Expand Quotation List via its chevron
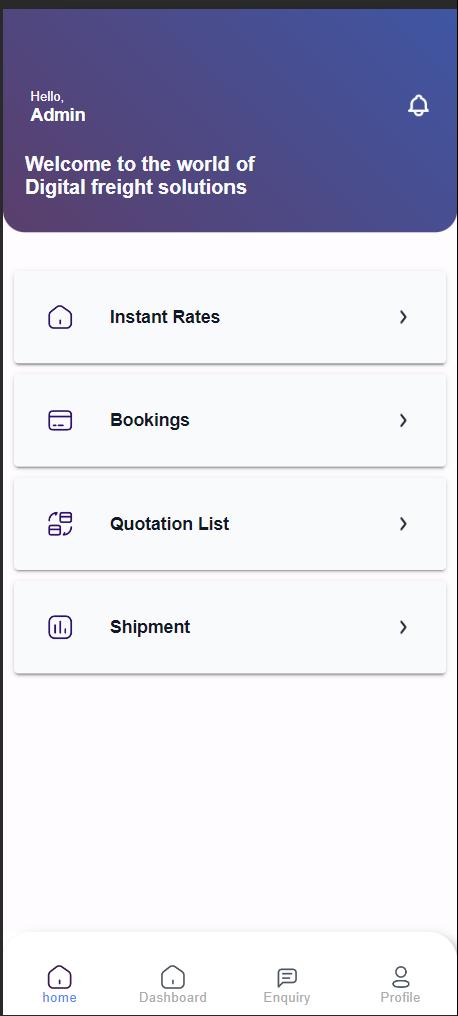This screenshot has width=458, height=1016. pos(403,524)
